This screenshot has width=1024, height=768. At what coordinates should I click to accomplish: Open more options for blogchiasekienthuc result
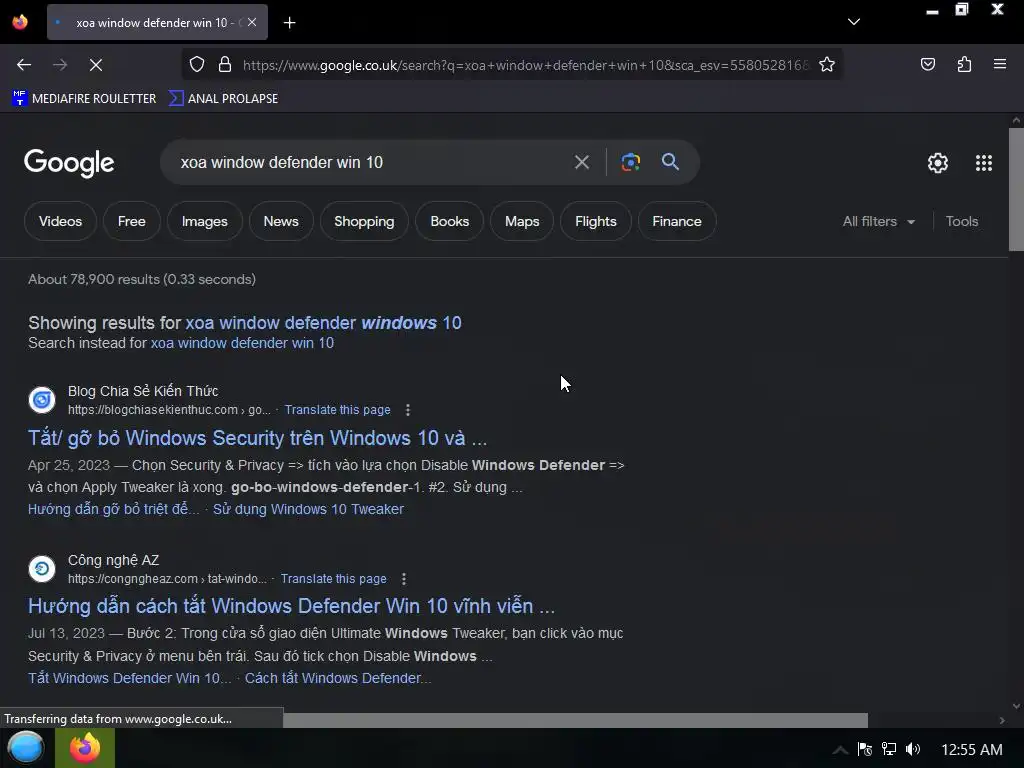click(408, 409)
